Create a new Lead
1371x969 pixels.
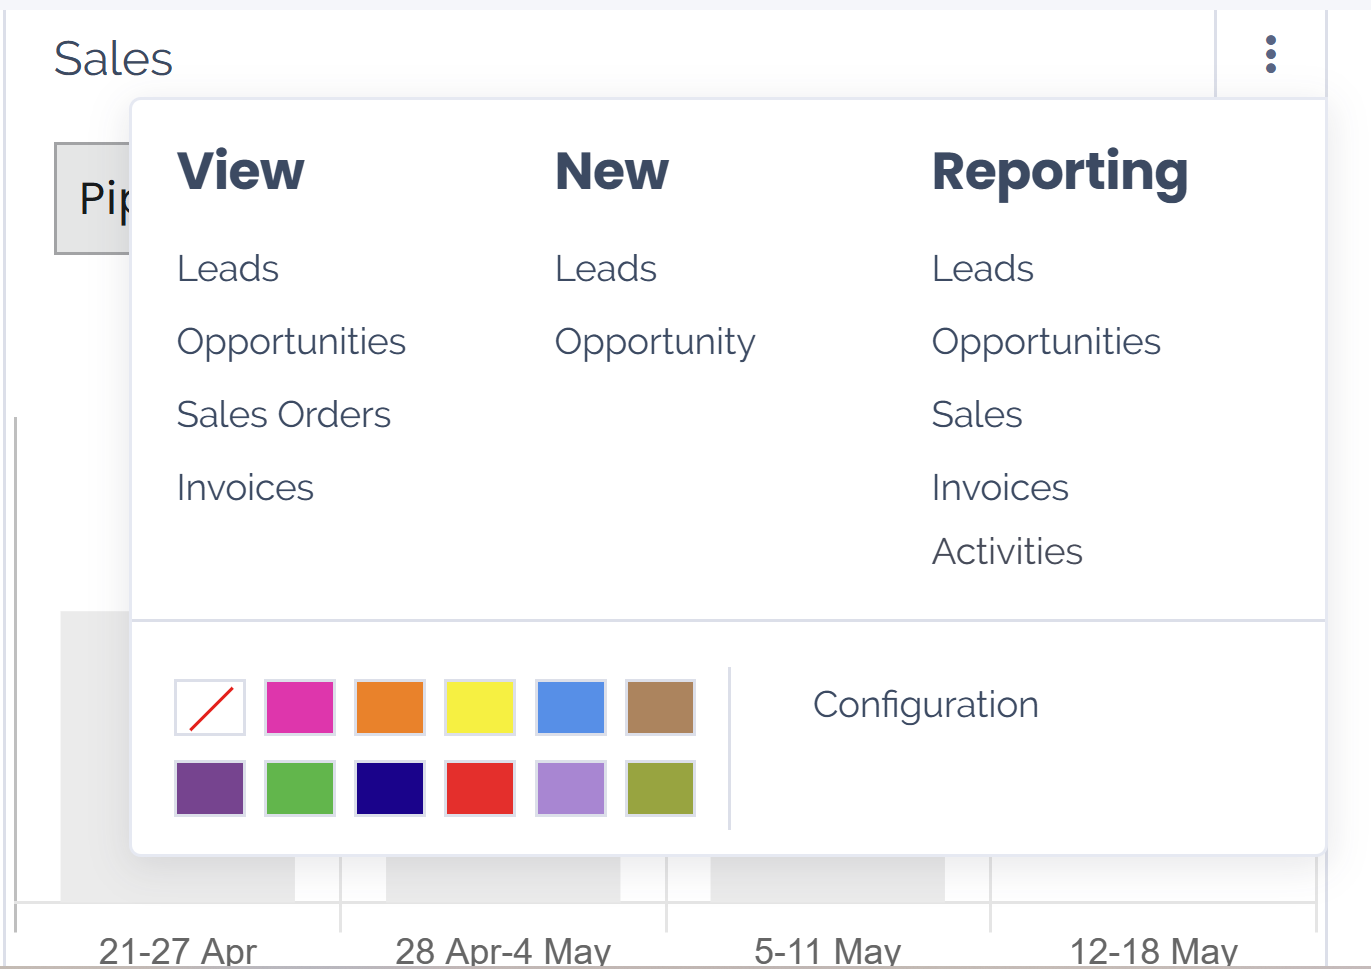(x=605, y=268)
